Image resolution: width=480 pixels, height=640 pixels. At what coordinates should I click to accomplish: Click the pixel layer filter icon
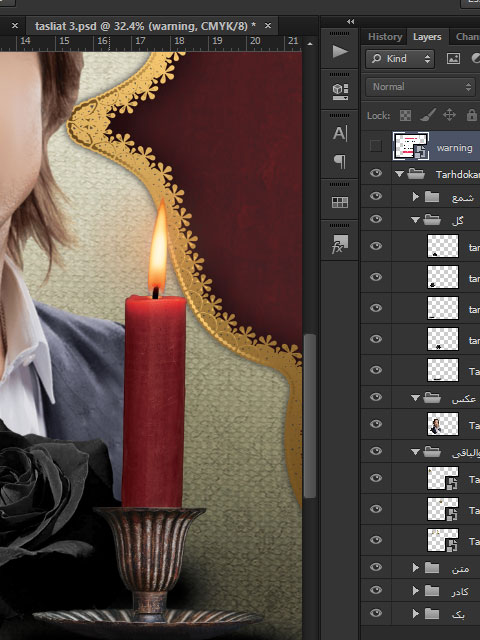click(x=453, y=59)
